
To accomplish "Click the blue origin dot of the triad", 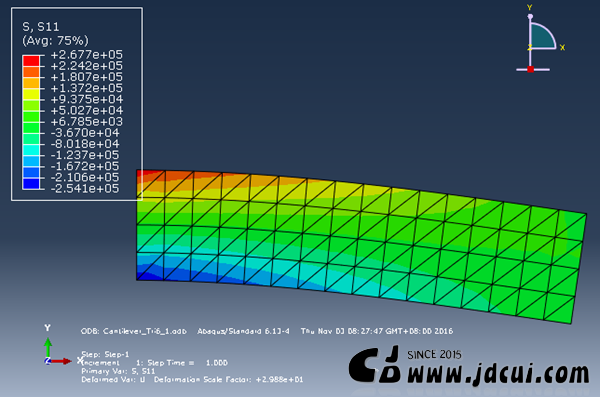I will click(47, 361).
